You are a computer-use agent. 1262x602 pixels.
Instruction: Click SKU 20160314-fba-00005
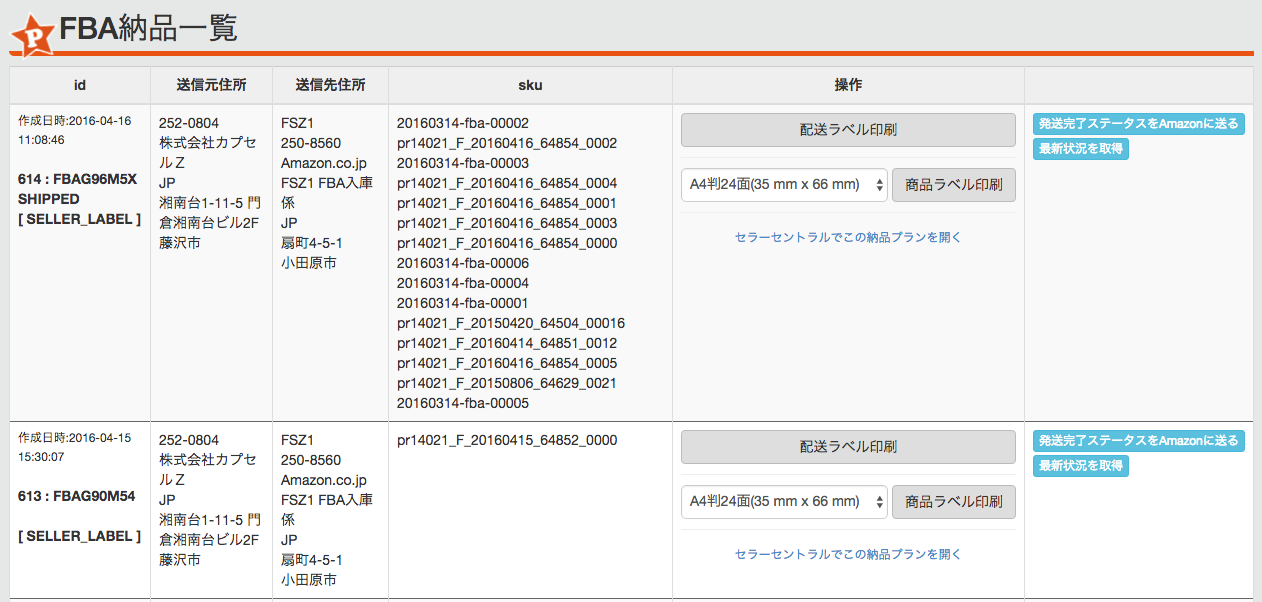click(x=463, y=403)
